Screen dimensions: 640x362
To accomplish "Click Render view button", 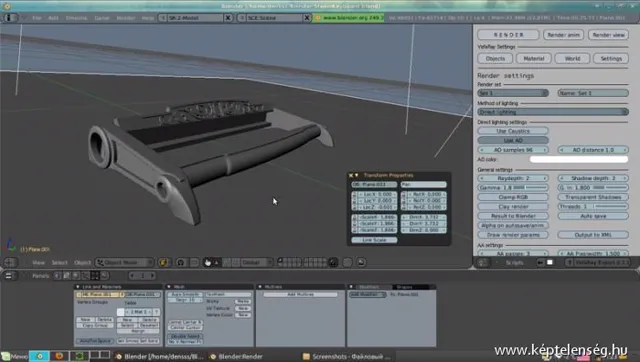I will [x=608, y=35].
